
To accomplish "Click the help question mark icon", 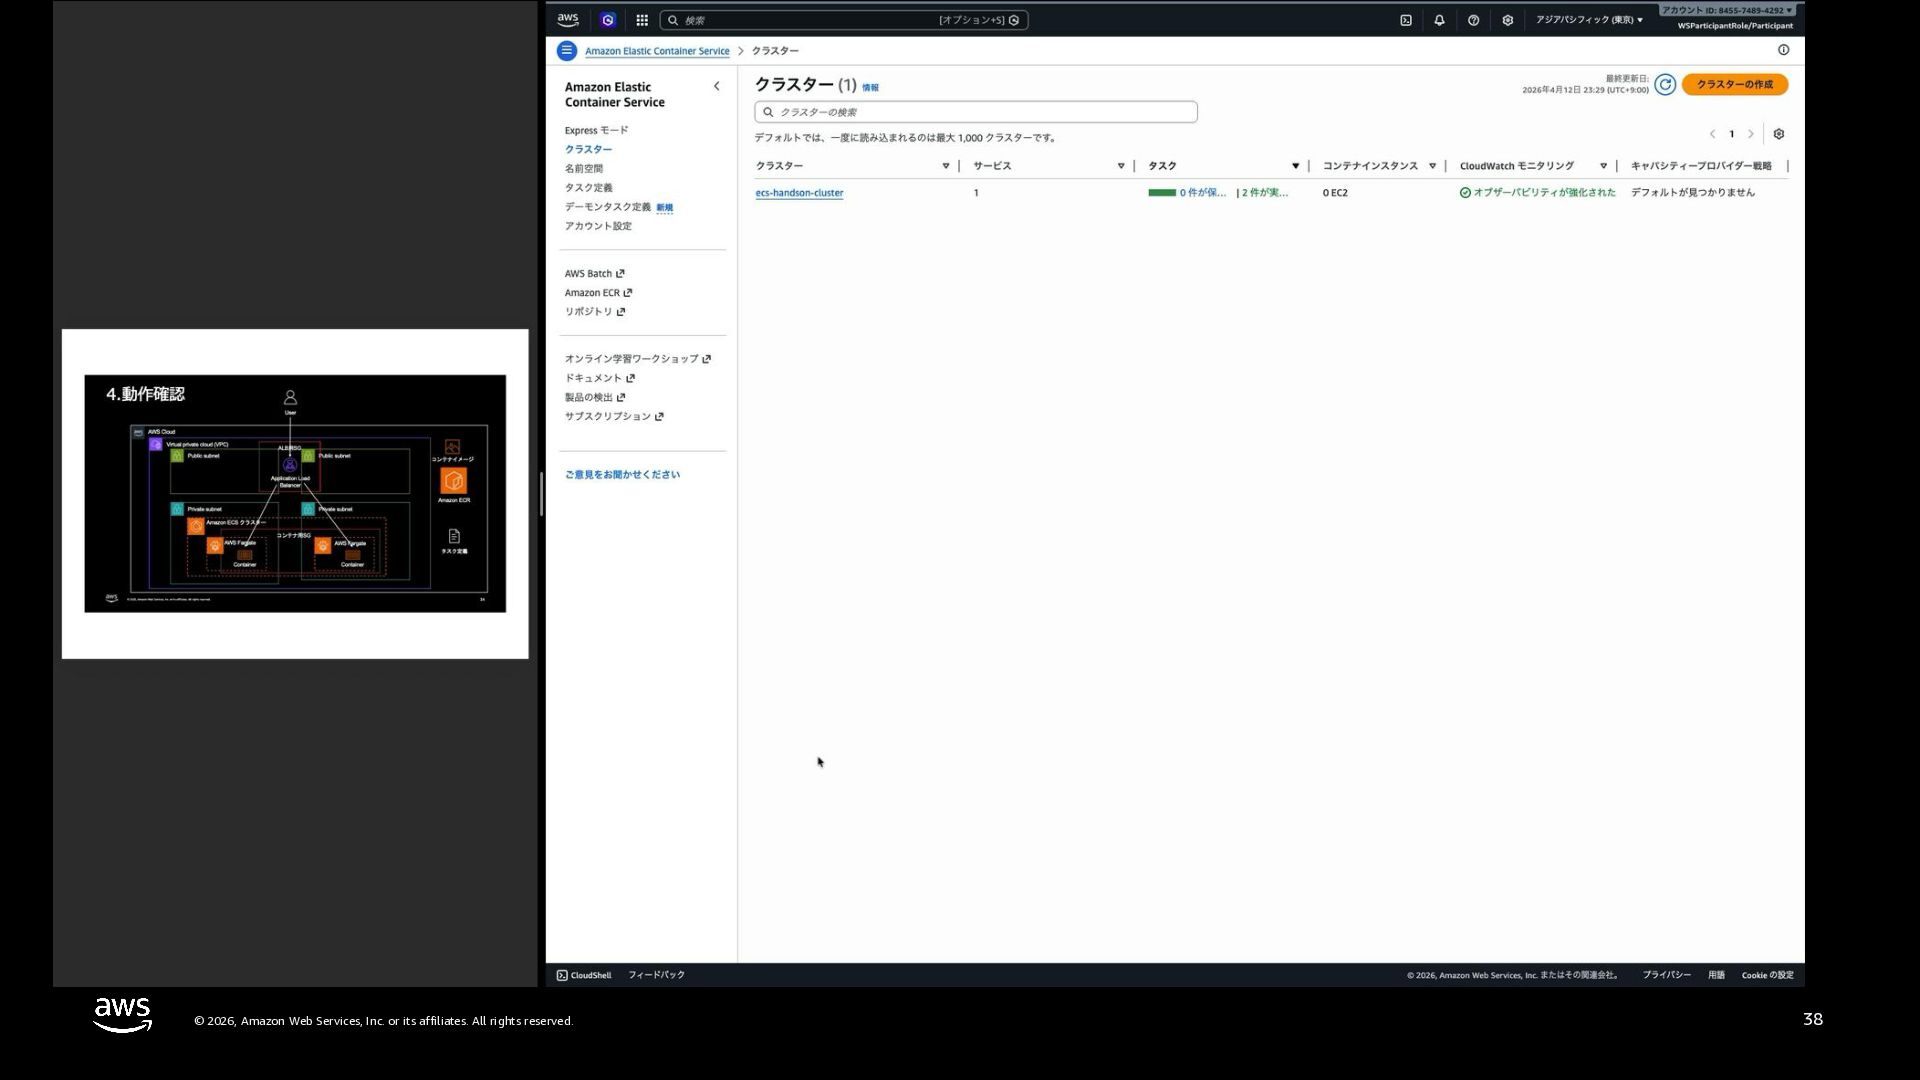I will 1473,20.
